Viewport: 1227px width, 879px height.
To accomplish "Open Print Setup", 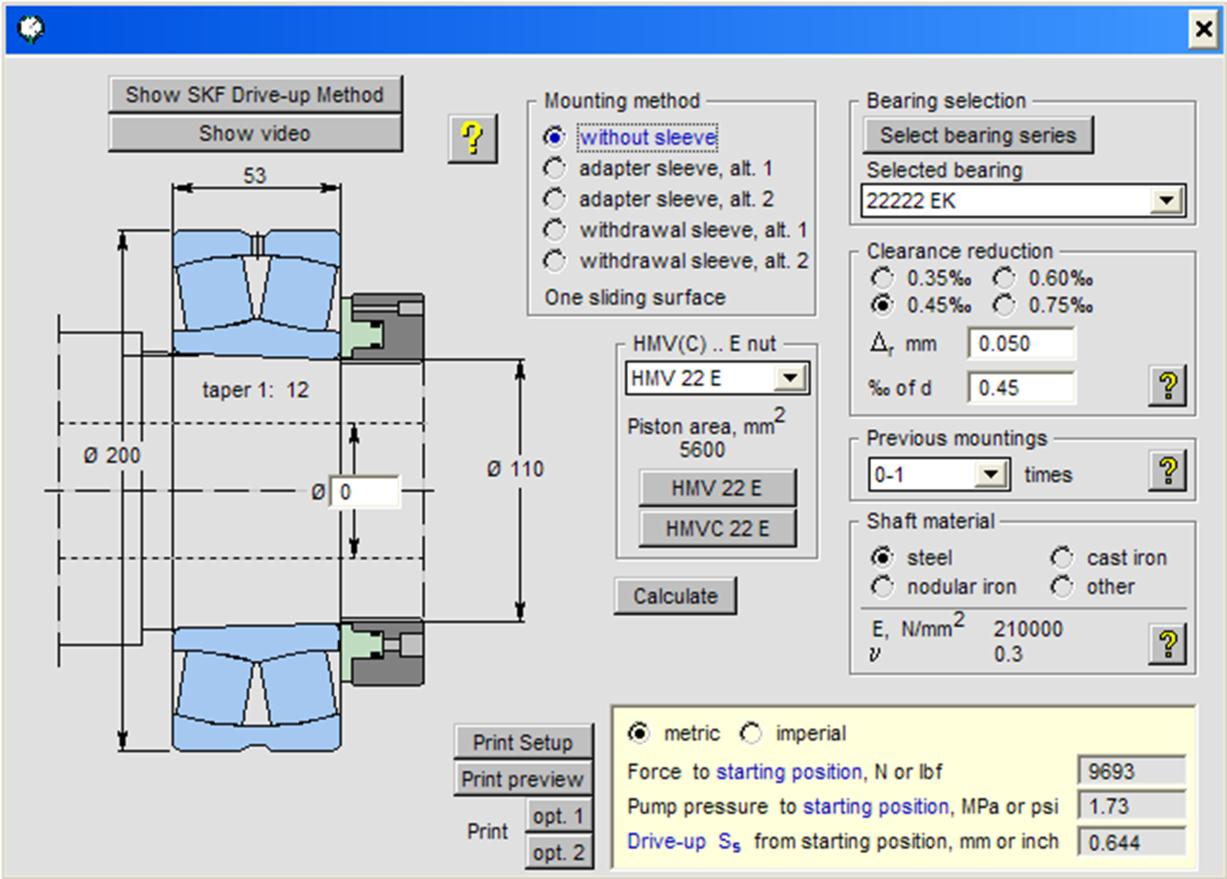I will coord(523,742).
